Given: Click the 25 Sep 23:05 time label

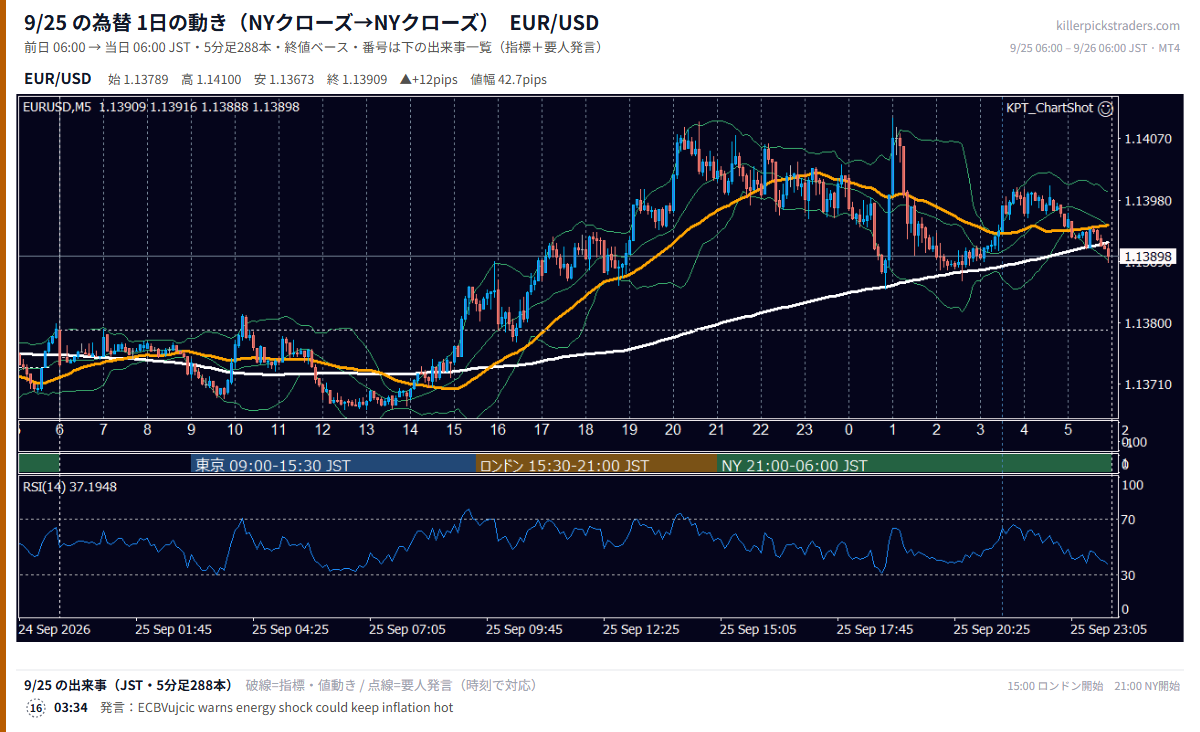Looking at the screenshot, I should pos(1108,630).
